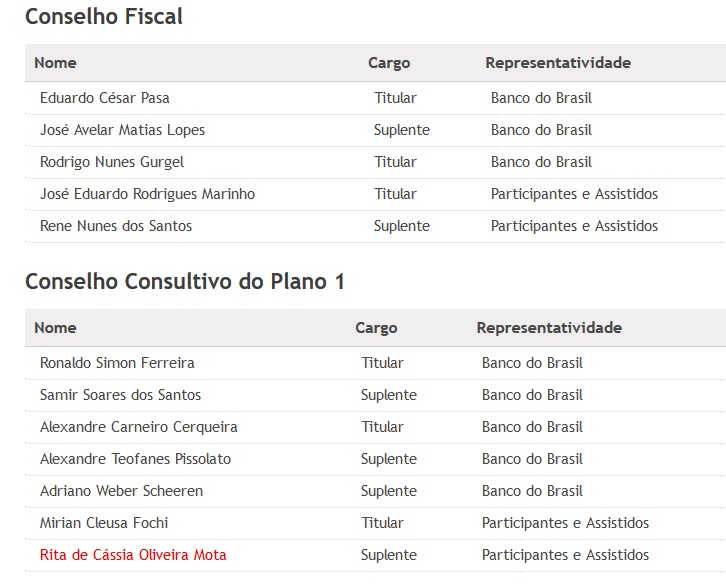Select Rodrigo Nunes Gurgel in Conselho Fiscal
This screenshot has height=586, width=726.
click(x=112, y=162)
